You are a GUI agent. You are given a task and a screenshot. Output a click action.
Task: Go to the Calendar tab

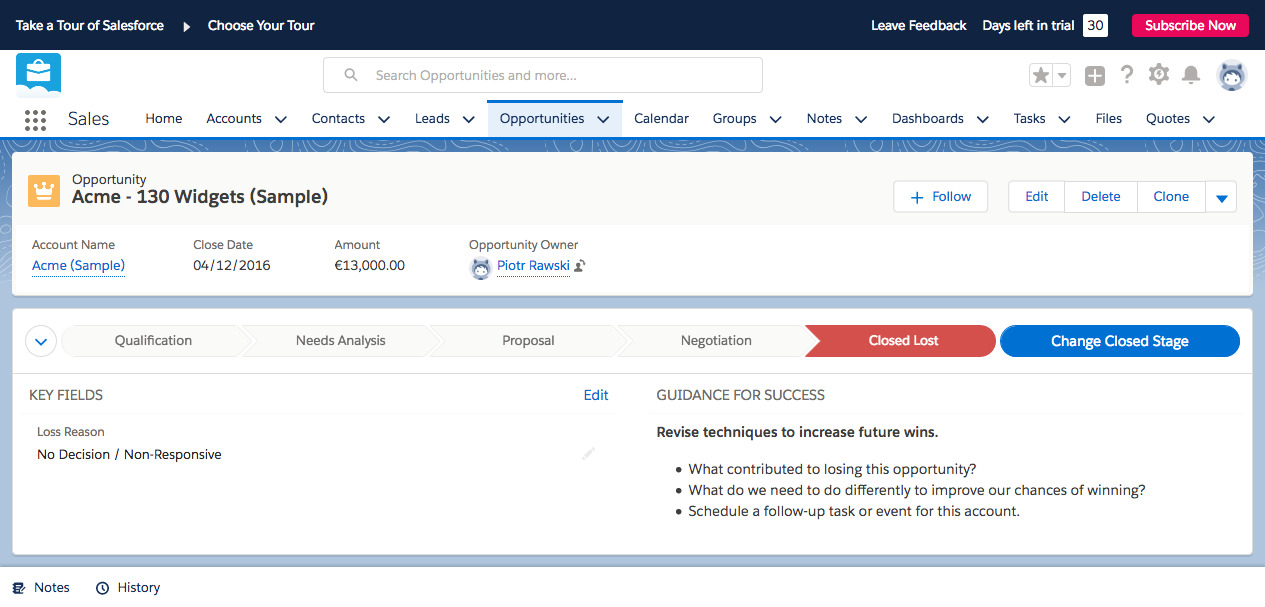661,118
